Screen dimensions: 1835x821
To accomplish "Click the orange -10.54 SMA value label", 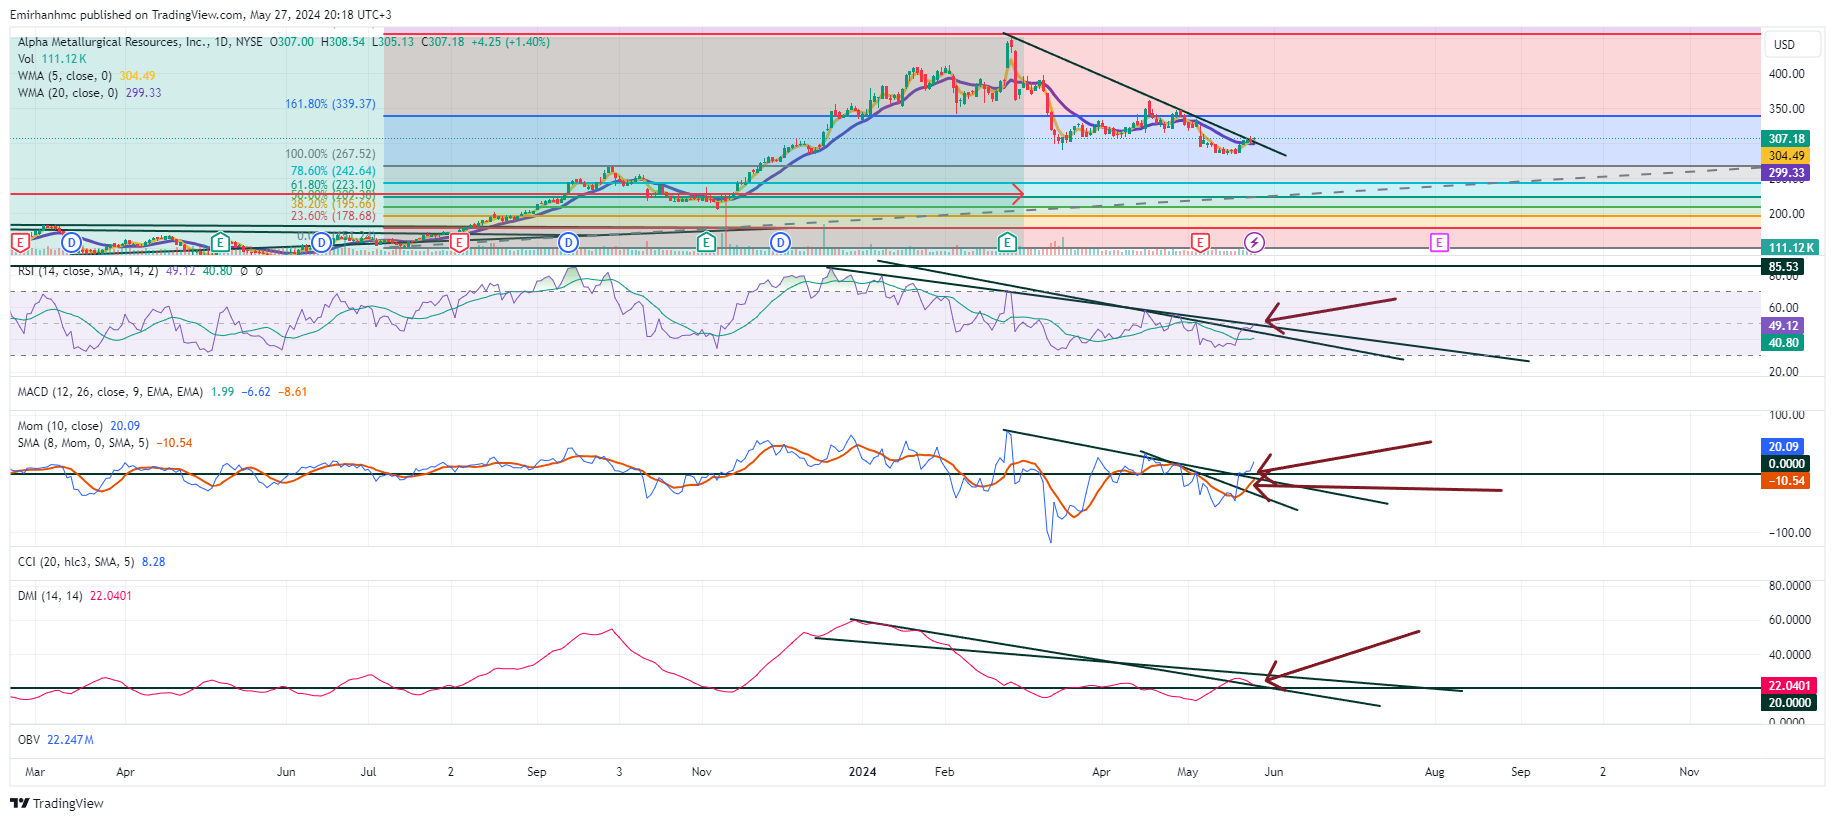I will (1786, 481).
